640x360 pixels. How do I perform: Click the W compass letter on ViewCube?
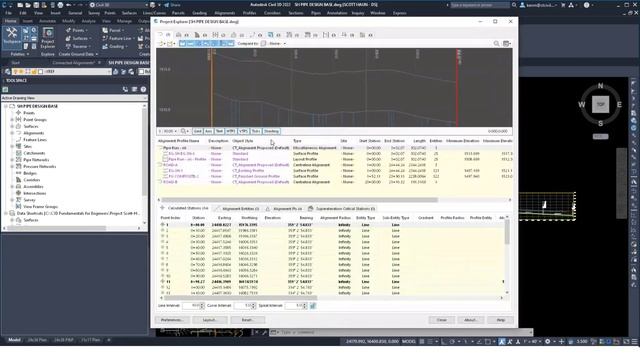pyautogui.click(x=582, y=104)
